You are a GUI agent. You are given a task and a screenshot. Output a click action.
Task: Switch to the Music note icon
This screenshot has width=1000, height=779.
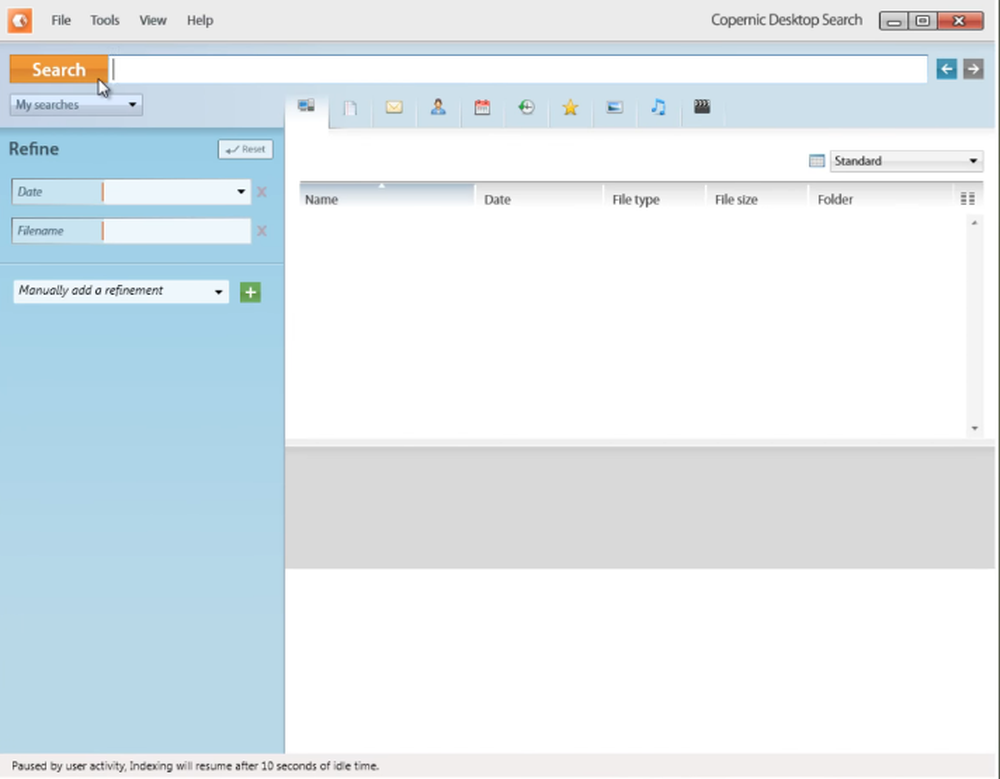[x=658, y=107]
